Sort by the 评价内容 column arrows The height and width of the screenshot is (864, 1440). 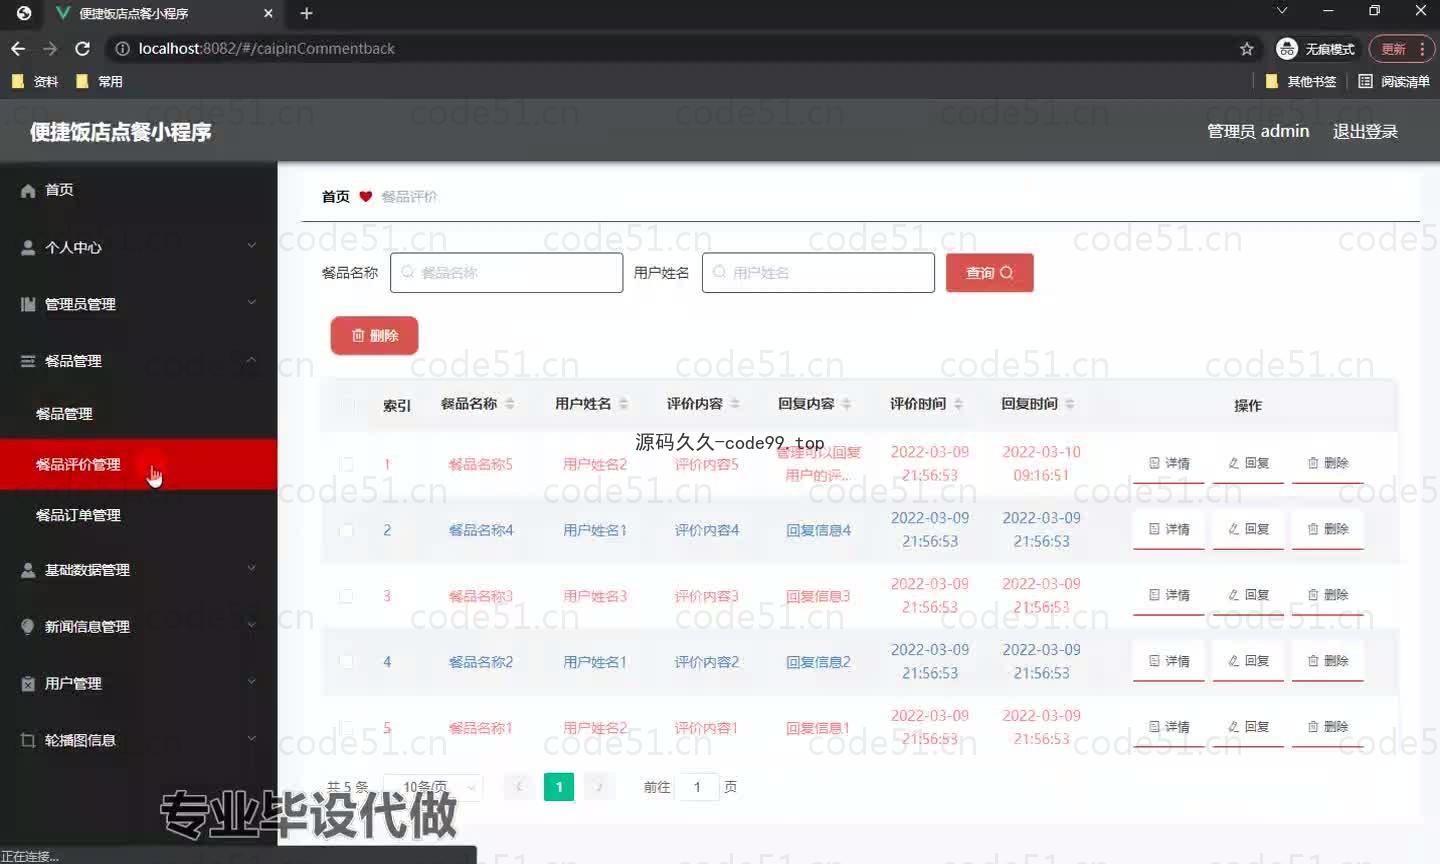click(x=735, y=404)
